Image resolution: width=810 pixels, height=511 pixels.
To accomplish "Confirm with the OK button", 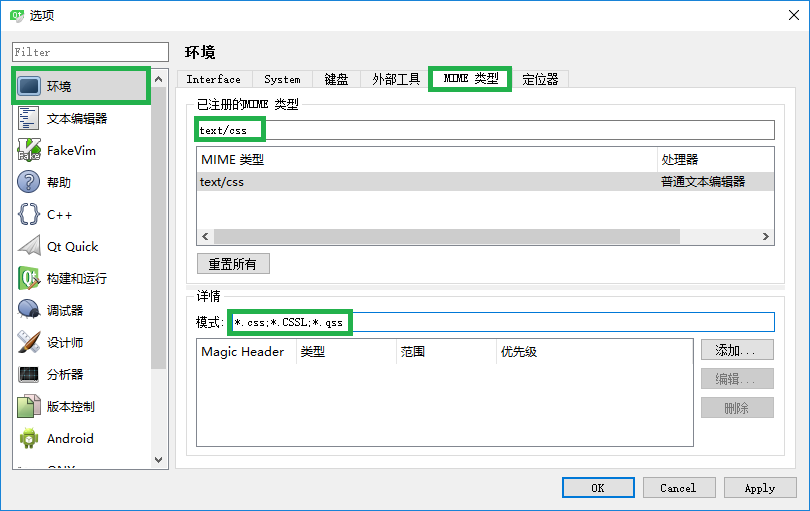I will (598, 488).
